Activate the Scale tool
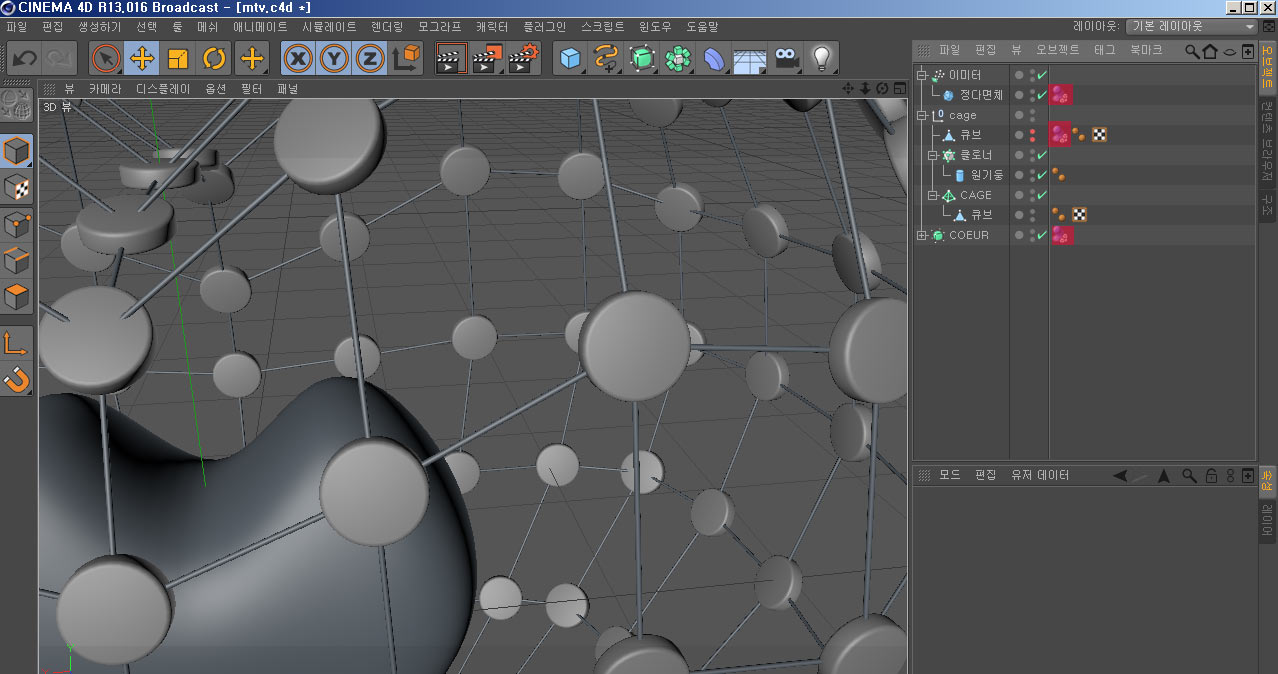This screenshot has height=674, width=1278. click(x=178, y=58)
